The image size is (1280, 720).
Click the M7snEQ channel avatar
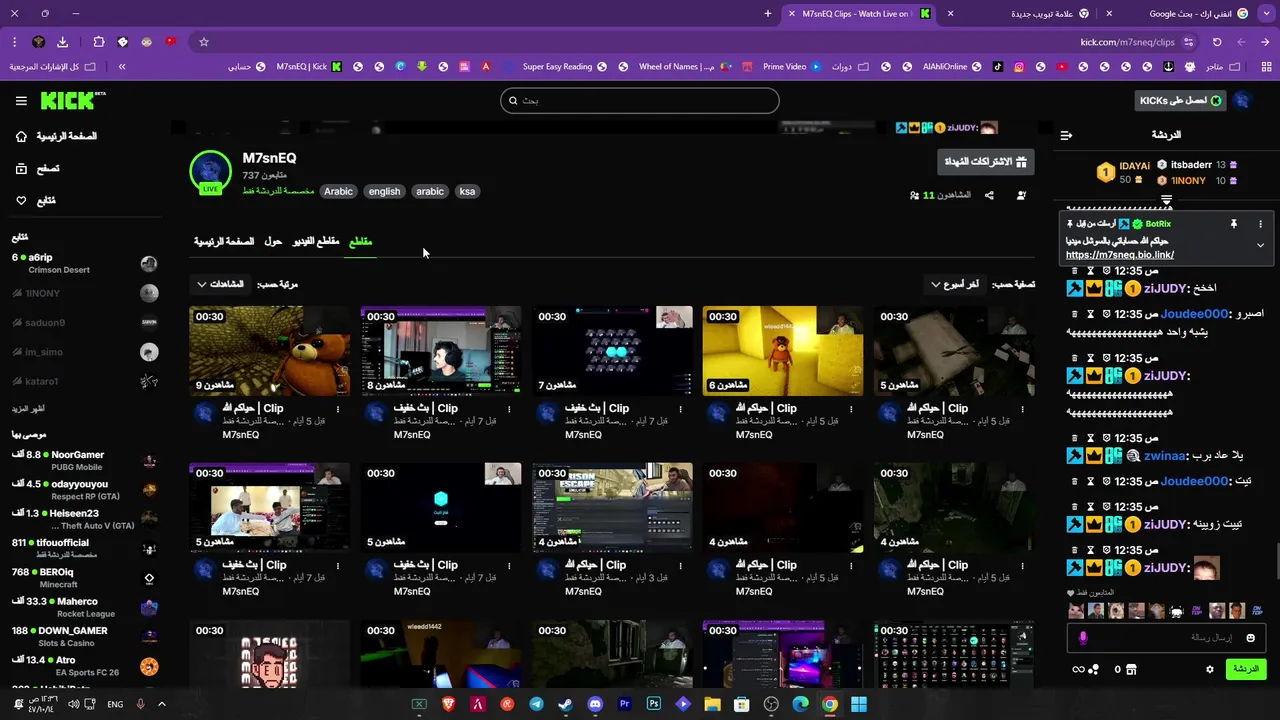tap(211, 172)
